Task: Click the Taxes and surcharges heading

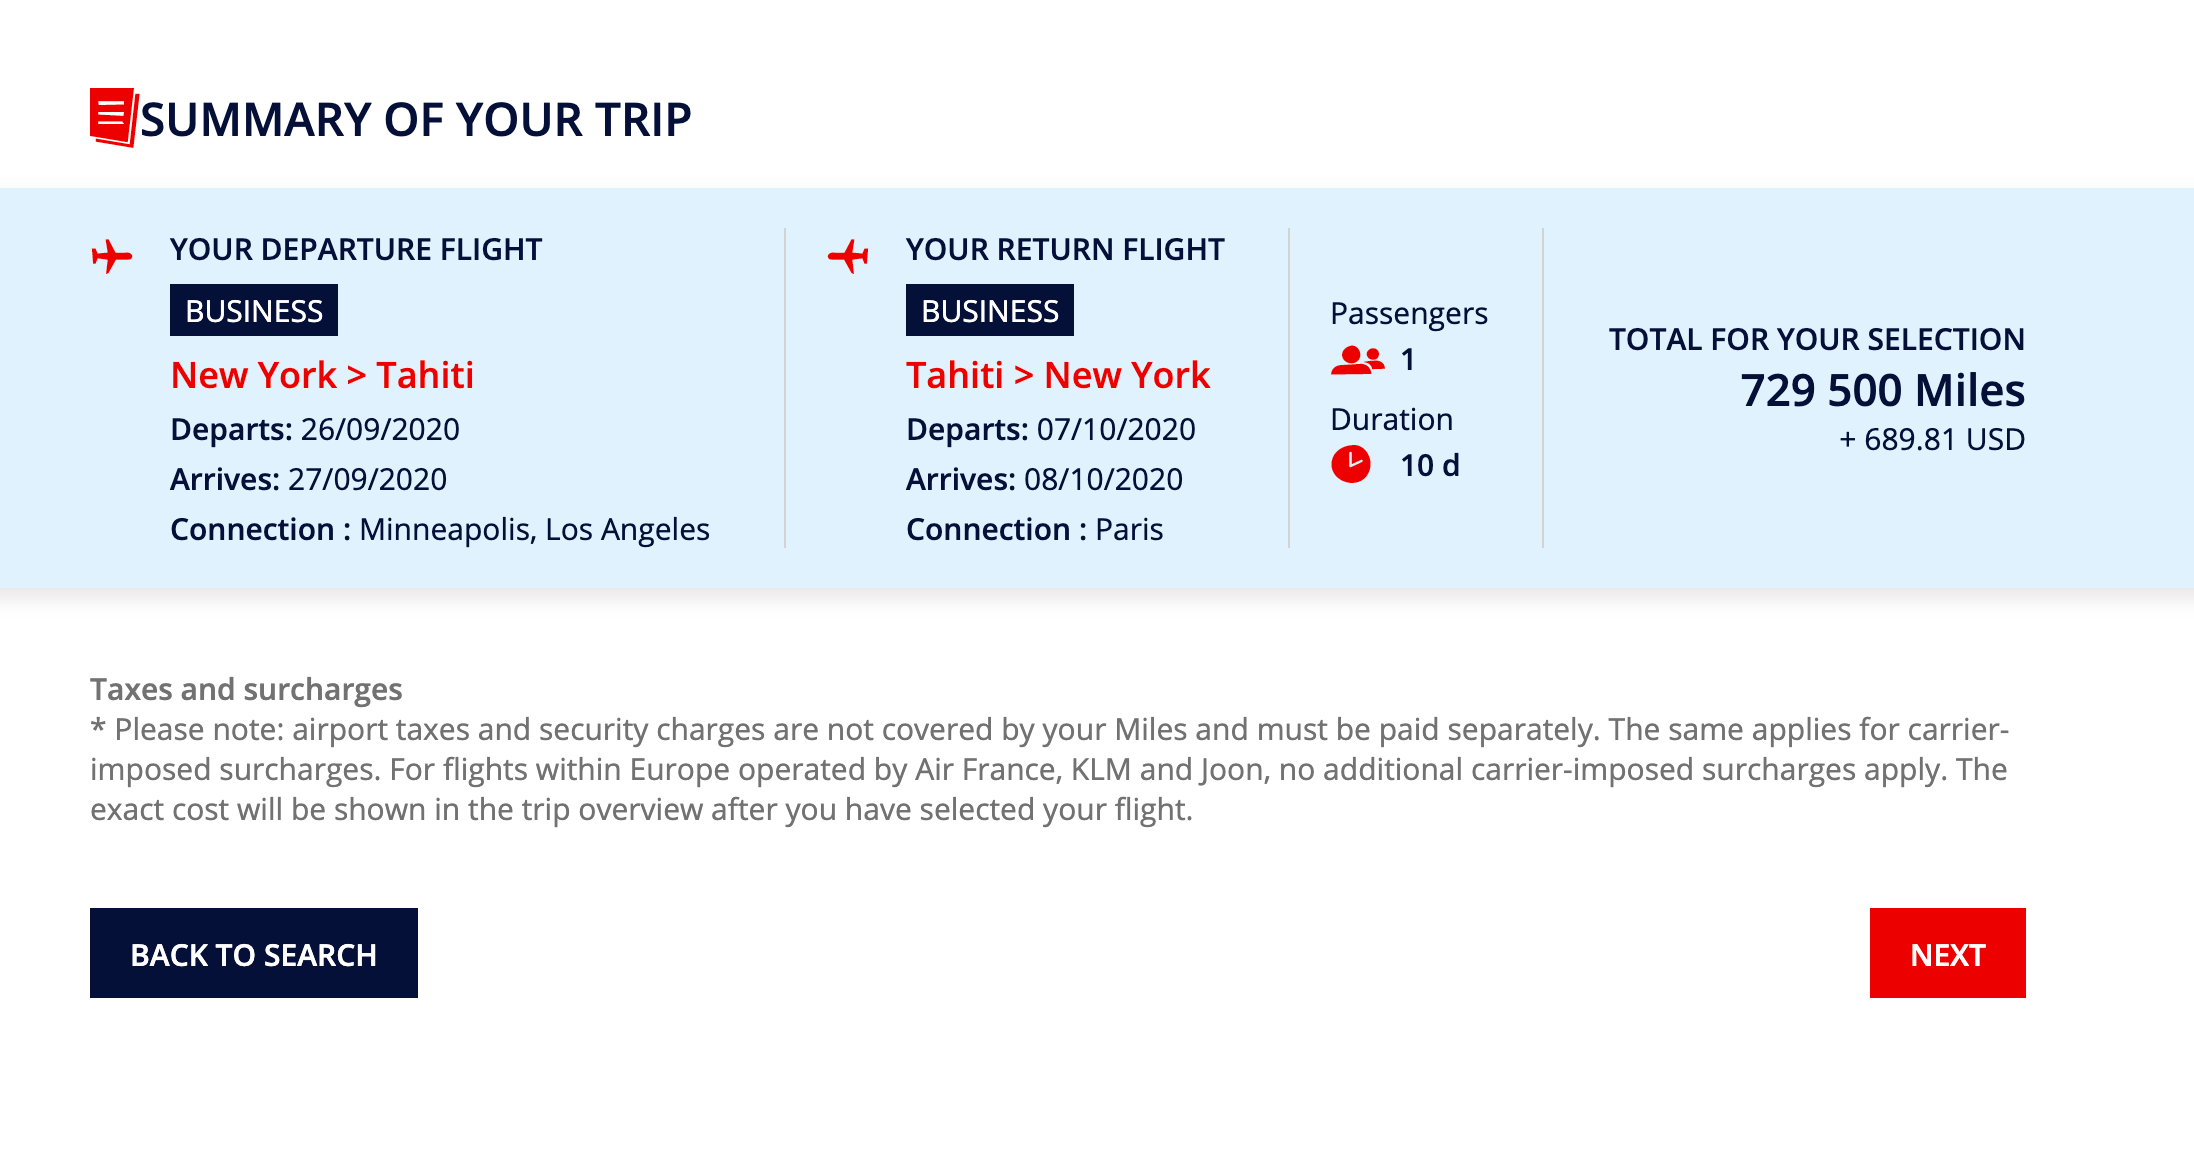Action: [246, 690]
